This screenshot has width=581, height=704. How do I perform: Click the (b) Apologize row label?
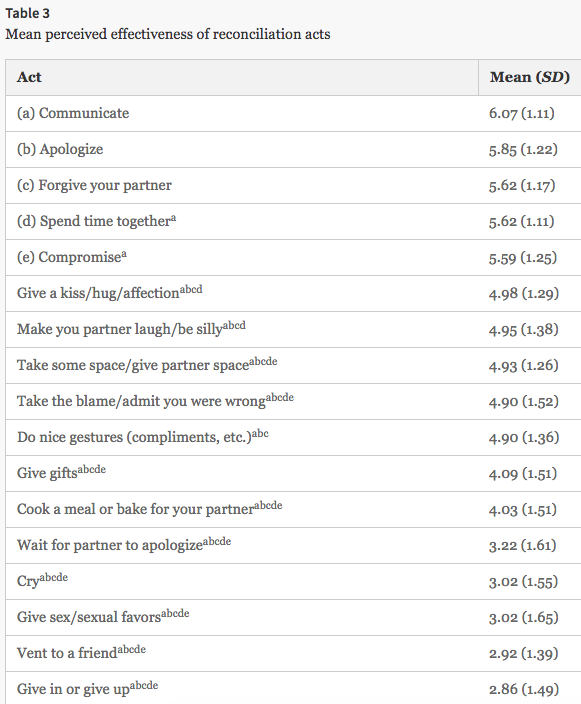pos(60,149)
